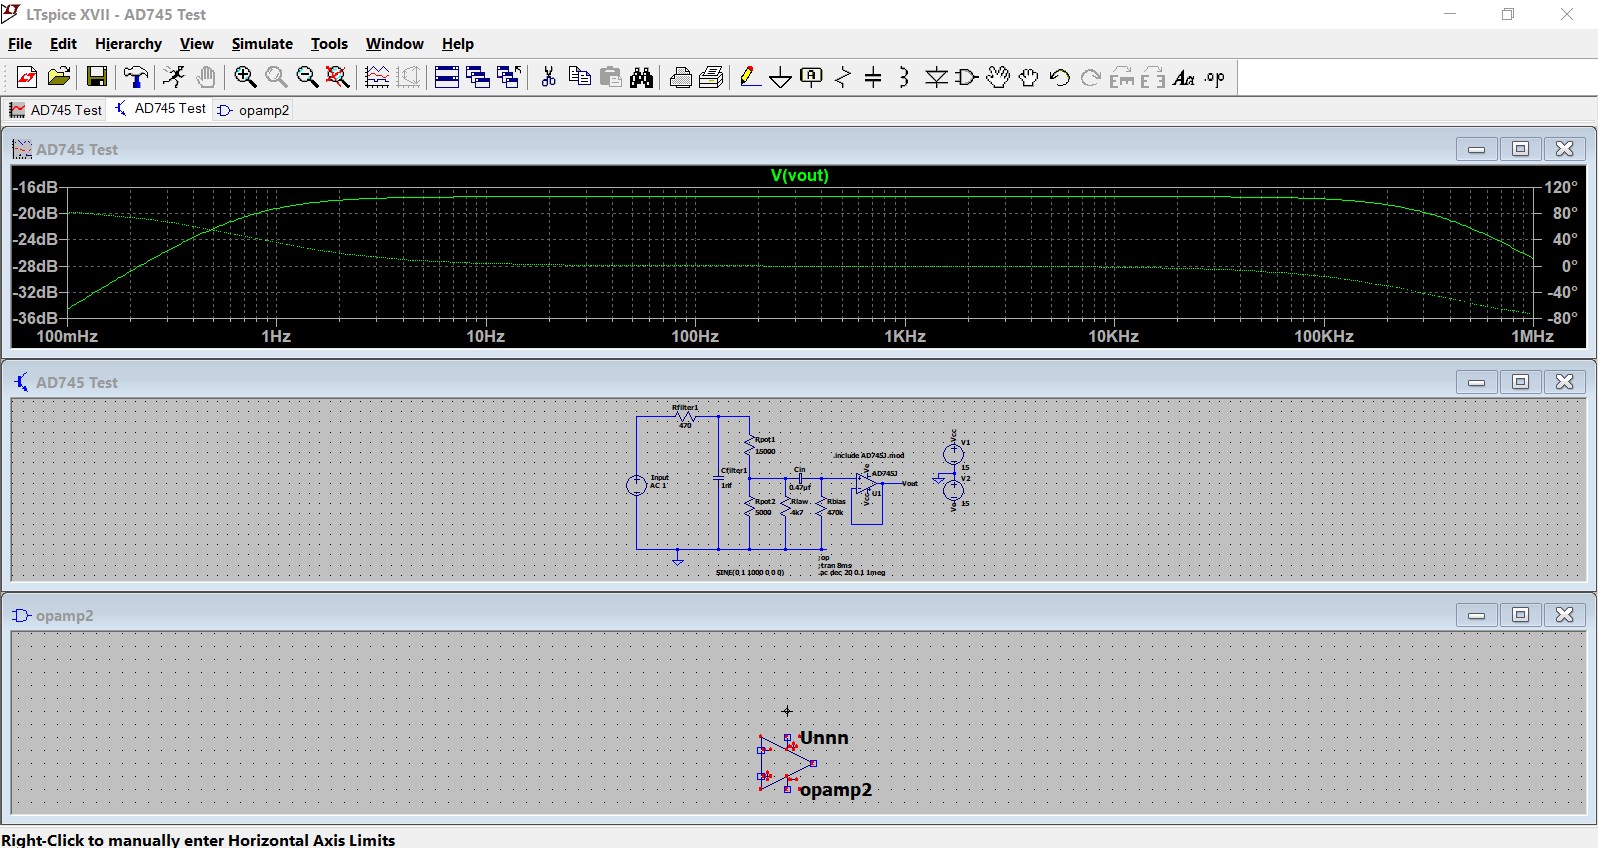
Task: Open the View menu
Action: pyautogui.click(x=197, y=44)
